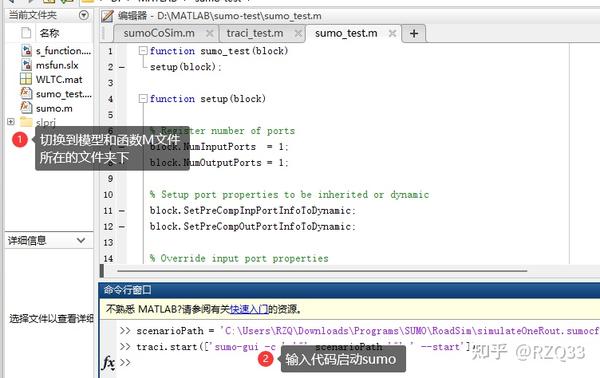Collapse the setup function fold marker

pos(143,99)
